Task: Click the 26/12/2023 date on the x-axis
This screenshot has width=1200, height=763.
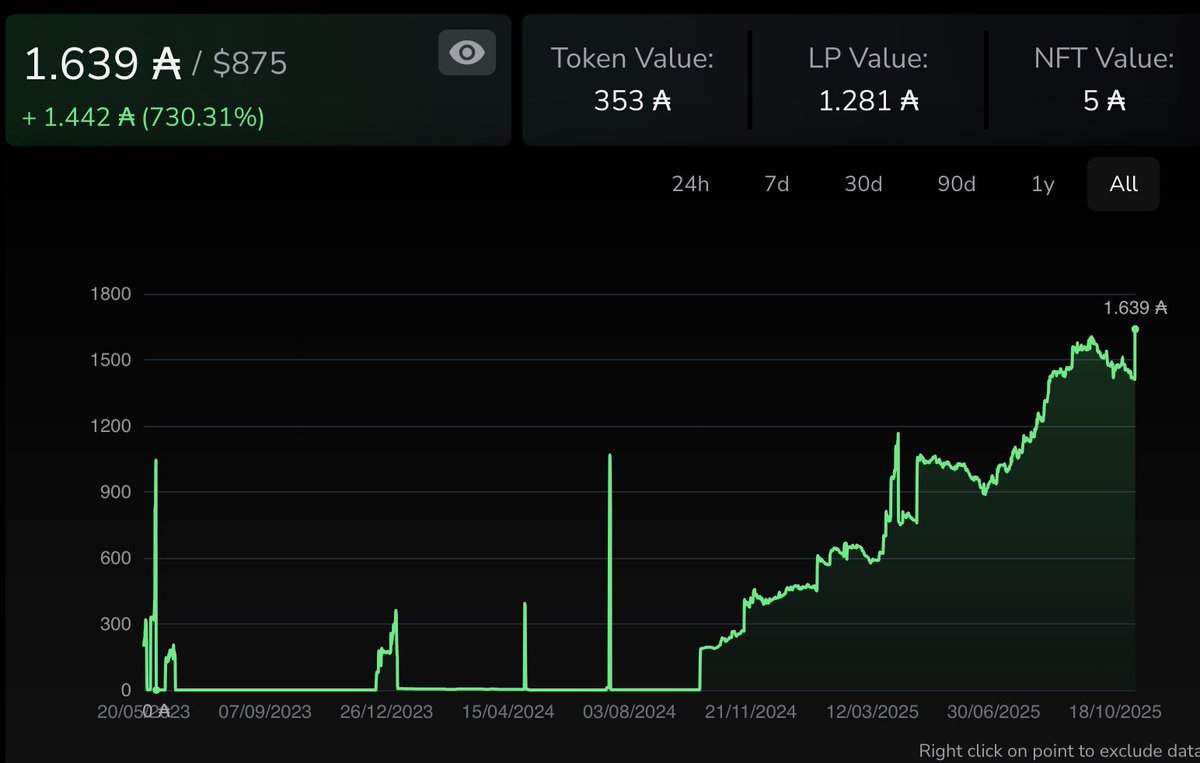Action: 386,712
